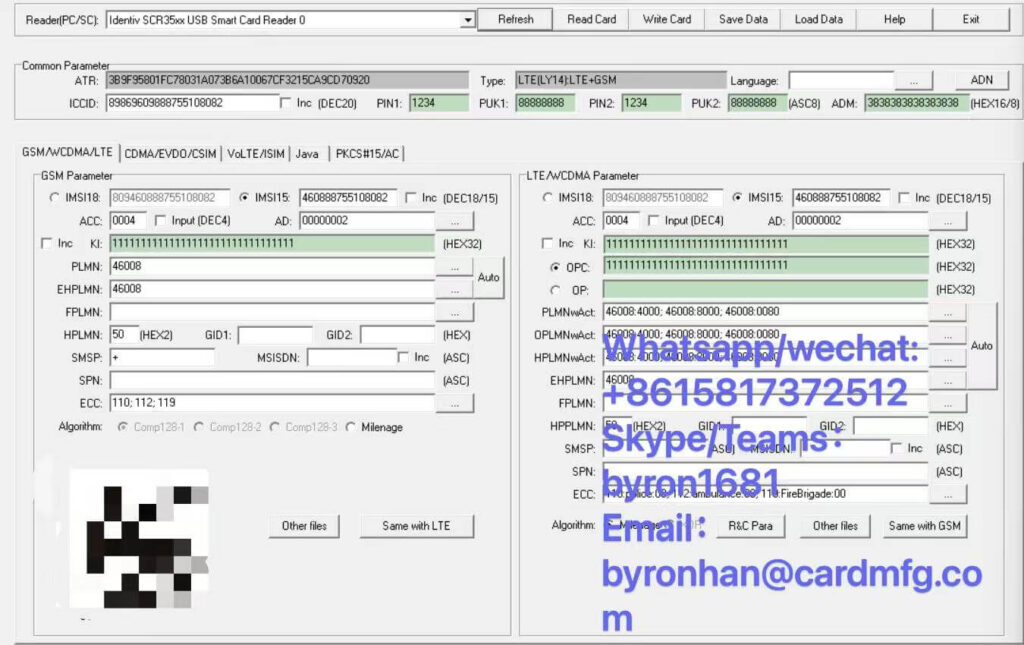The image size is (1024, 645).
Task: Click the ellipsis beside GSM EHPLMN field
Action: tap(456, 289)
